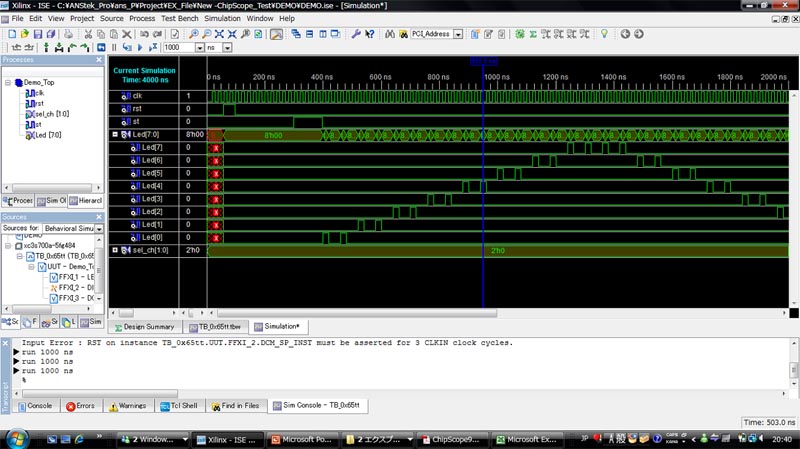The image size is (800, 449).
Task: Switch to the Warnings tab
Action: 128,406
